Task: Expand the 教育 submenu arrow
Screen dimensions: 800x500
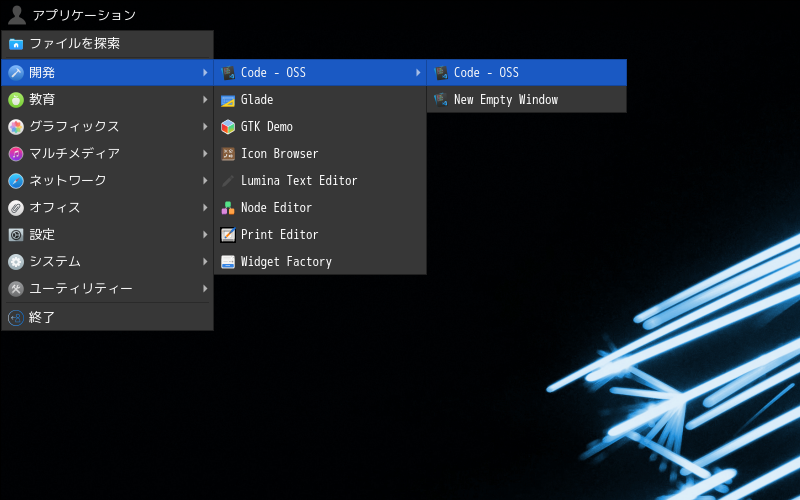Action: (205, 99)
